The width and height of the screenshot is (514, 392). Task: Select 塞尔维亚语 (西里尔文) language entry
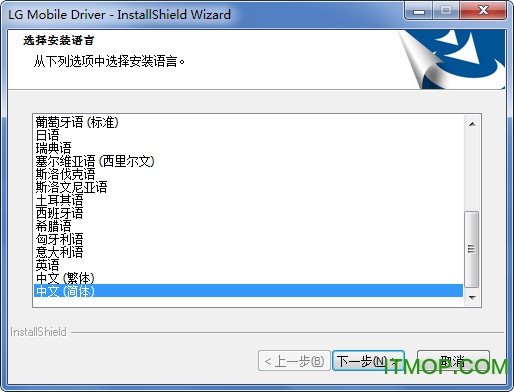(x=248, y=161)
